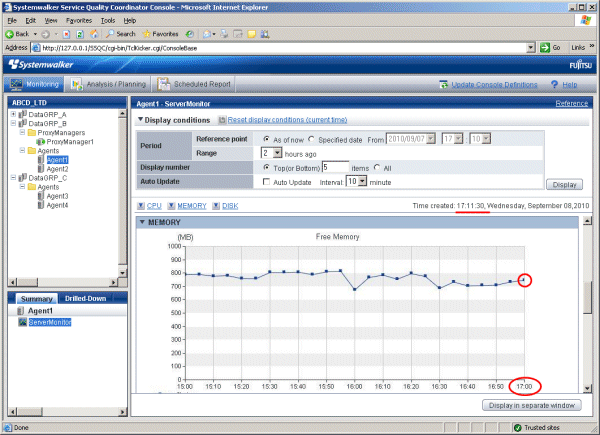This screenshot has width=600, height=435.
Task: Collapse the DataGRP_B tree node
Action: click(13, 123)
